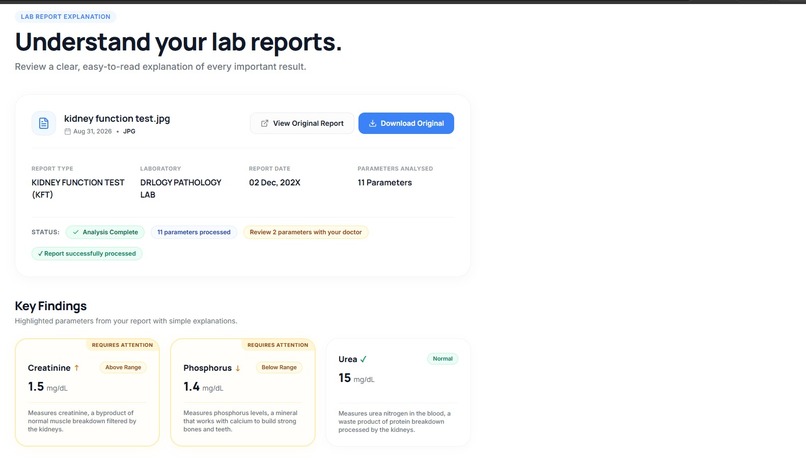The height and width of the screenshot is (466, 806).
Task: Click the Above Range badge on Creatinine card
Action: tap(123, 367)
